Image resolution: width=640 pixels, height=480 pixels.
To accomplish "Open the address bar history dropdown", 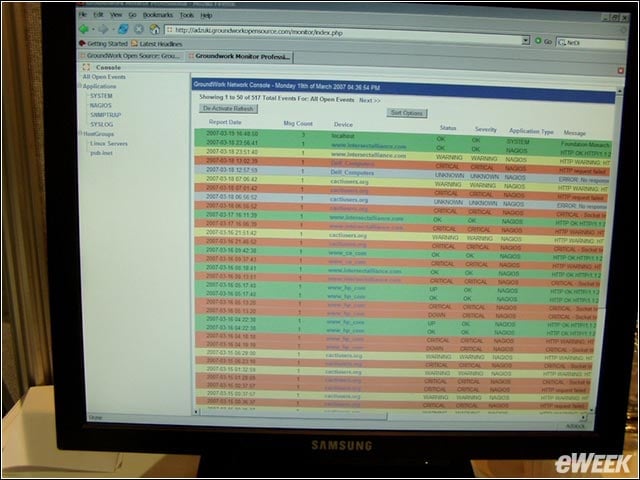I will click(x=526, y=40).
